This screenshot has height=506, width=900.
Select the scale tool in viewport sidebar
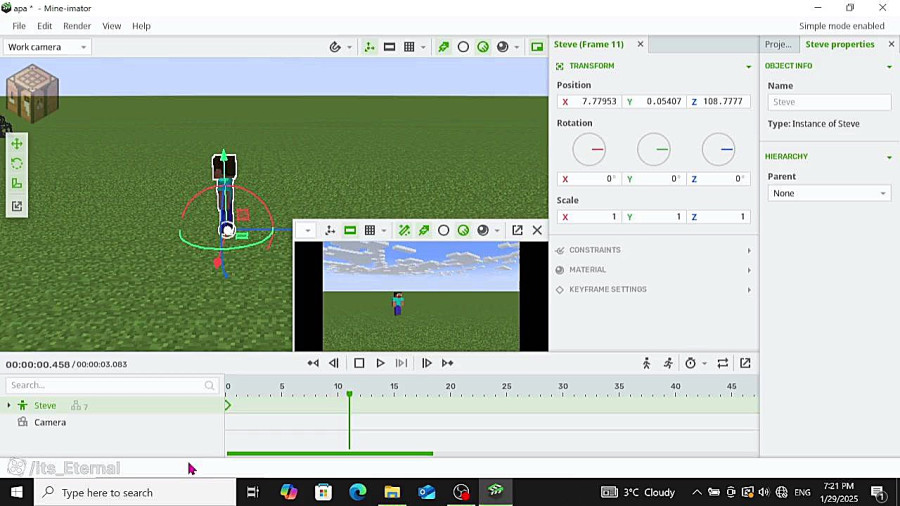point(17,184)
